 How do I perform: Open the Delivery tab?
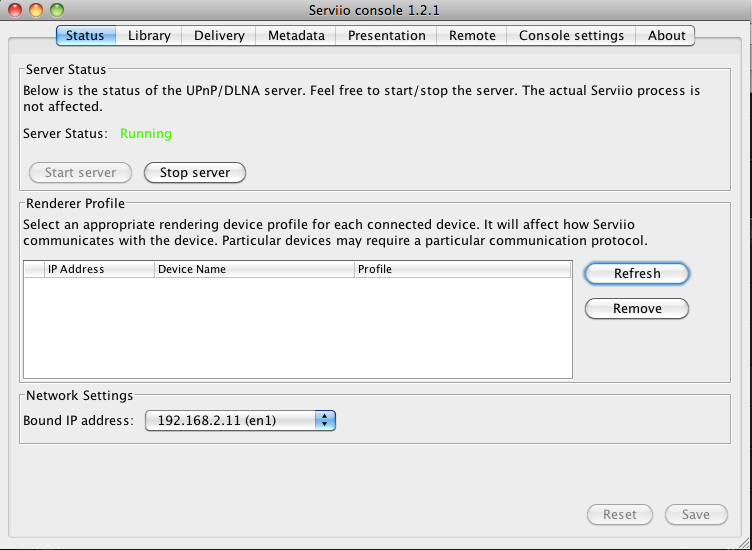coord(219,35)
